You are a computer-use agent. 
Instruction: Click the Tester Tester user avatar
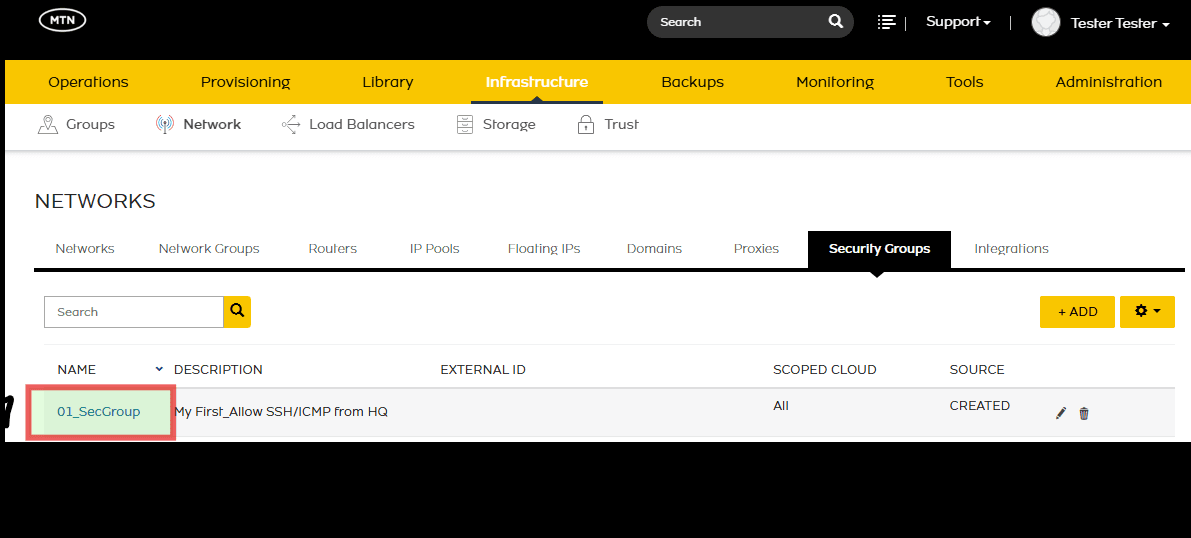pos(1045,22)
